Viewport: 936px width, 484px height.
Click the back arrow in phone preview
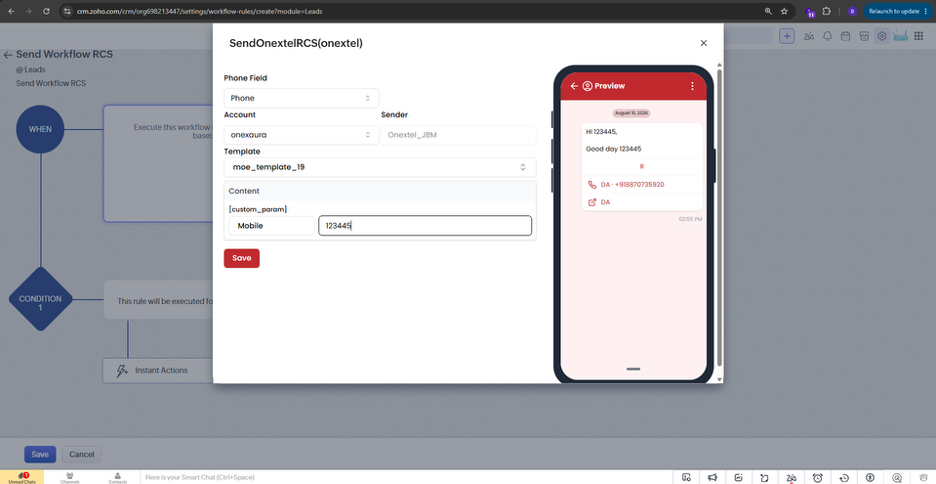574,86
